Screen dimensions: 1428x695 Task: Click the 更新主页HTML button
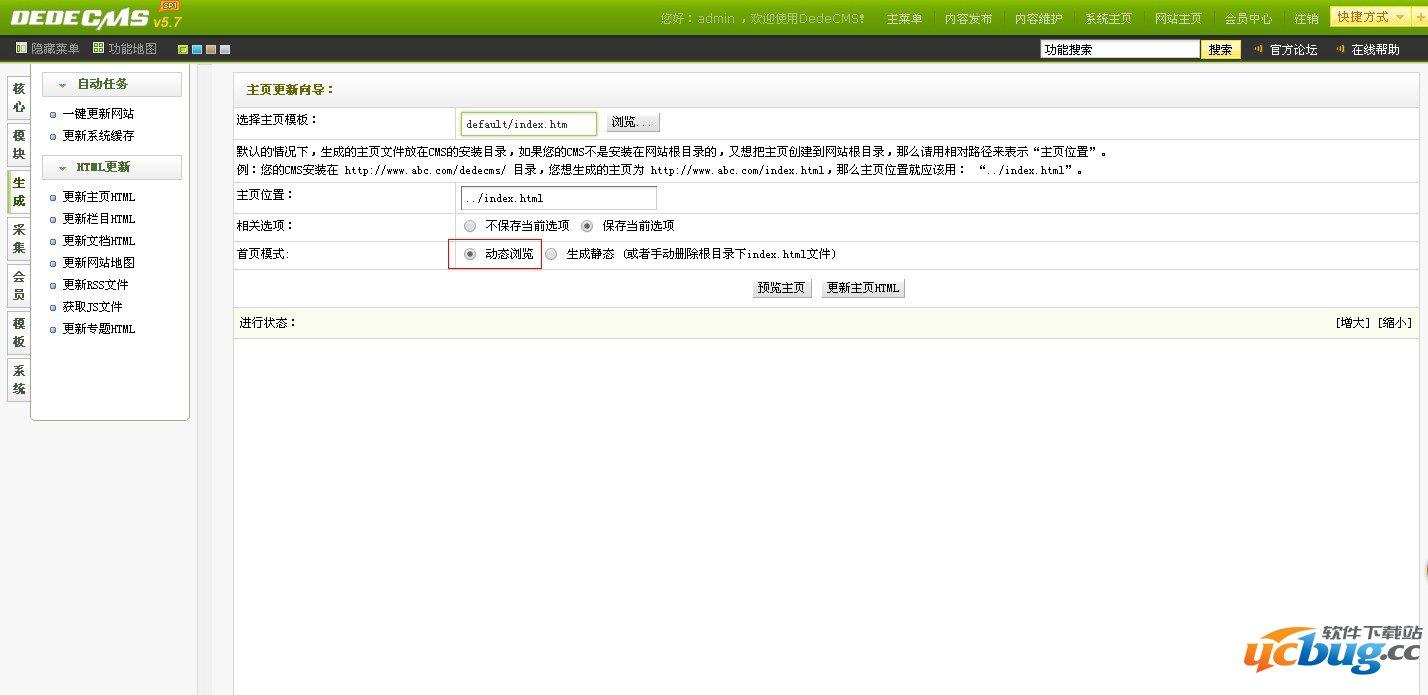[863, 288]
